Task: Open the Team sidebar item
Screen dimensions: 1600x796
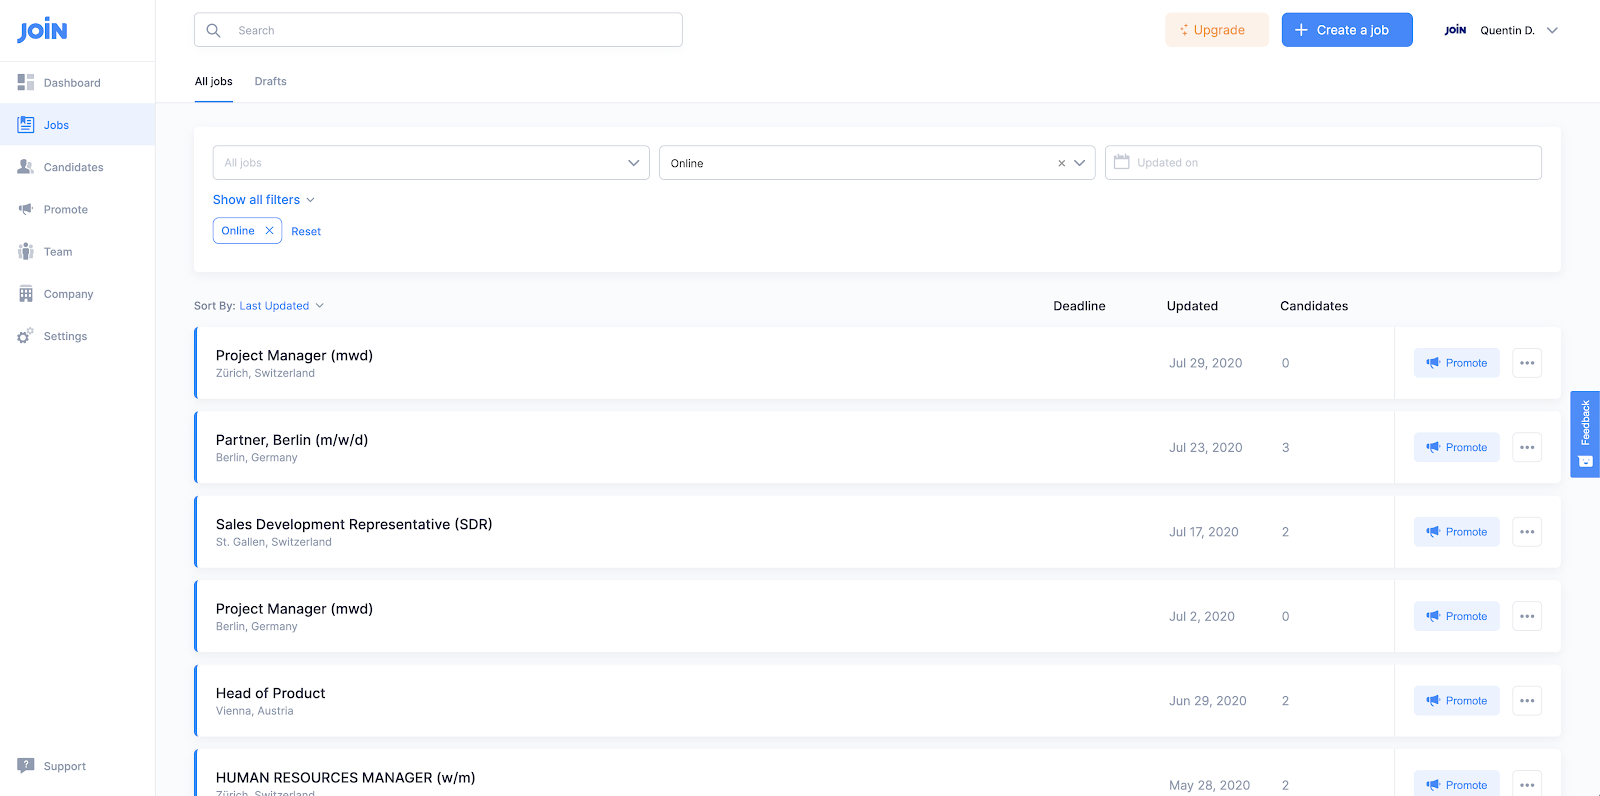Action: [x=77, y=252]
